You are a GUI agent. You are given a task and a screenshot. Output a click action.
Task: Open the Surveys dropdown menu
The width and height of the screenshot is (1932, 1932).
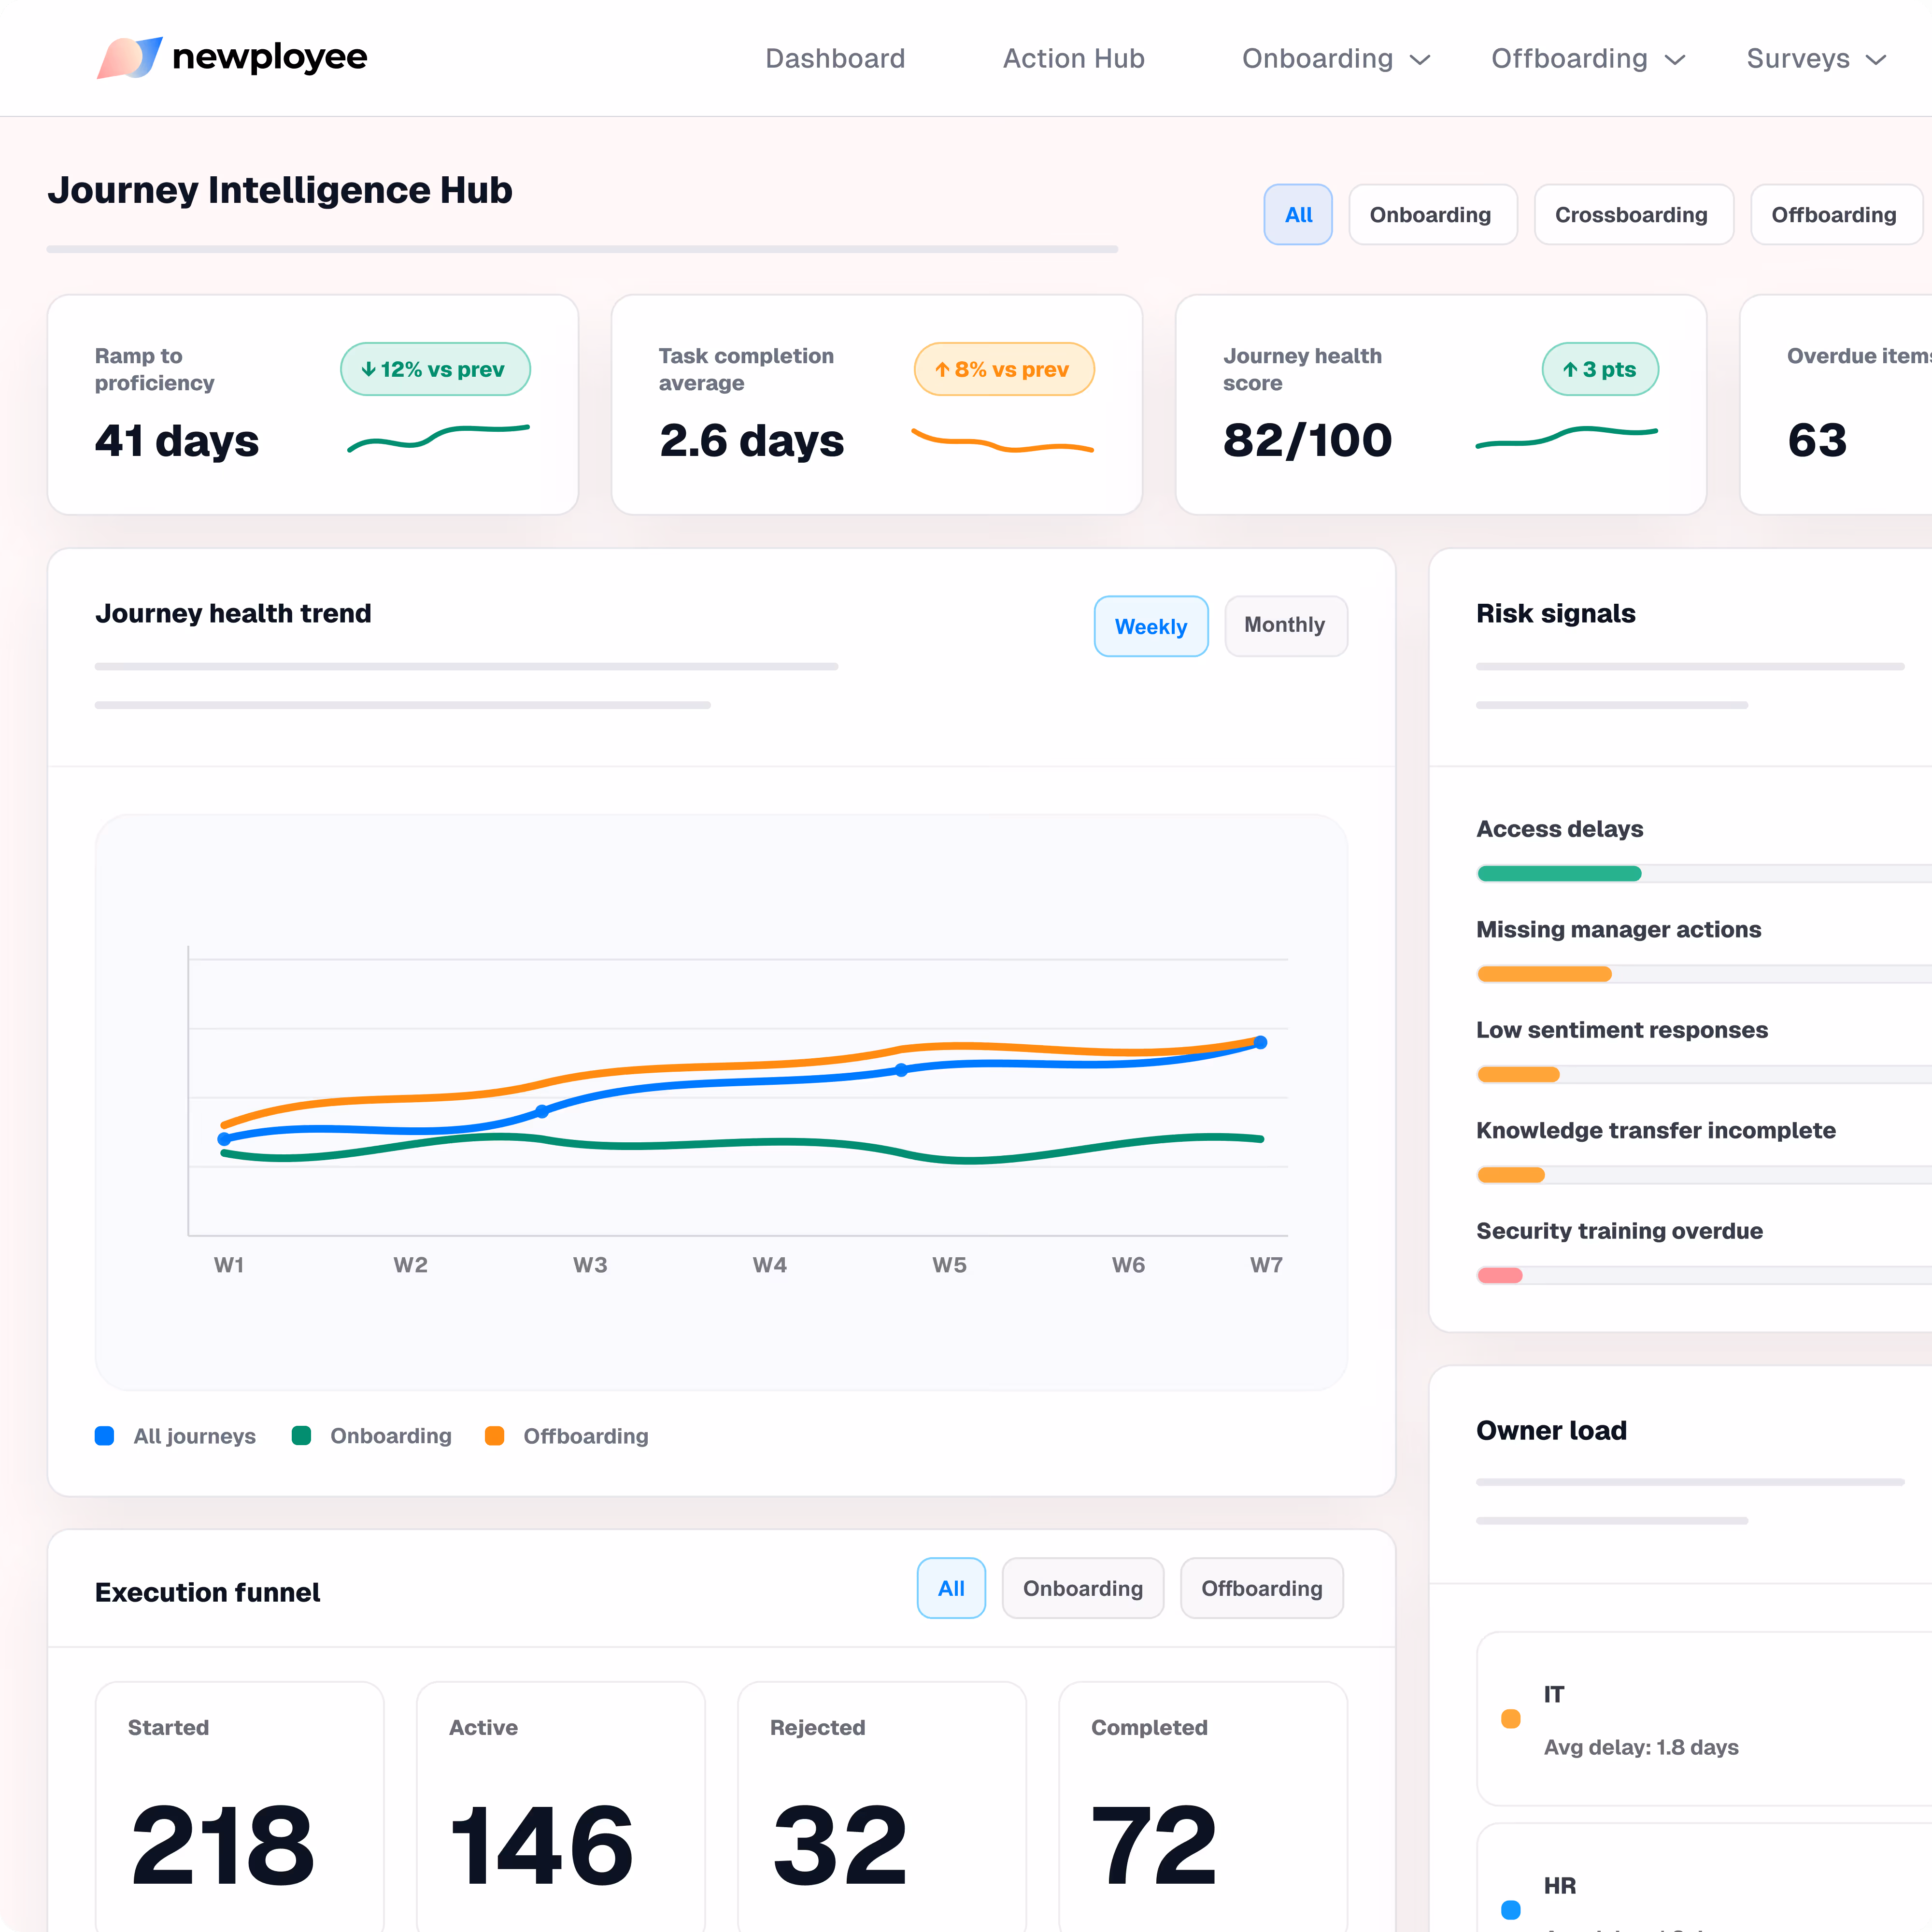pos(1815,58)
